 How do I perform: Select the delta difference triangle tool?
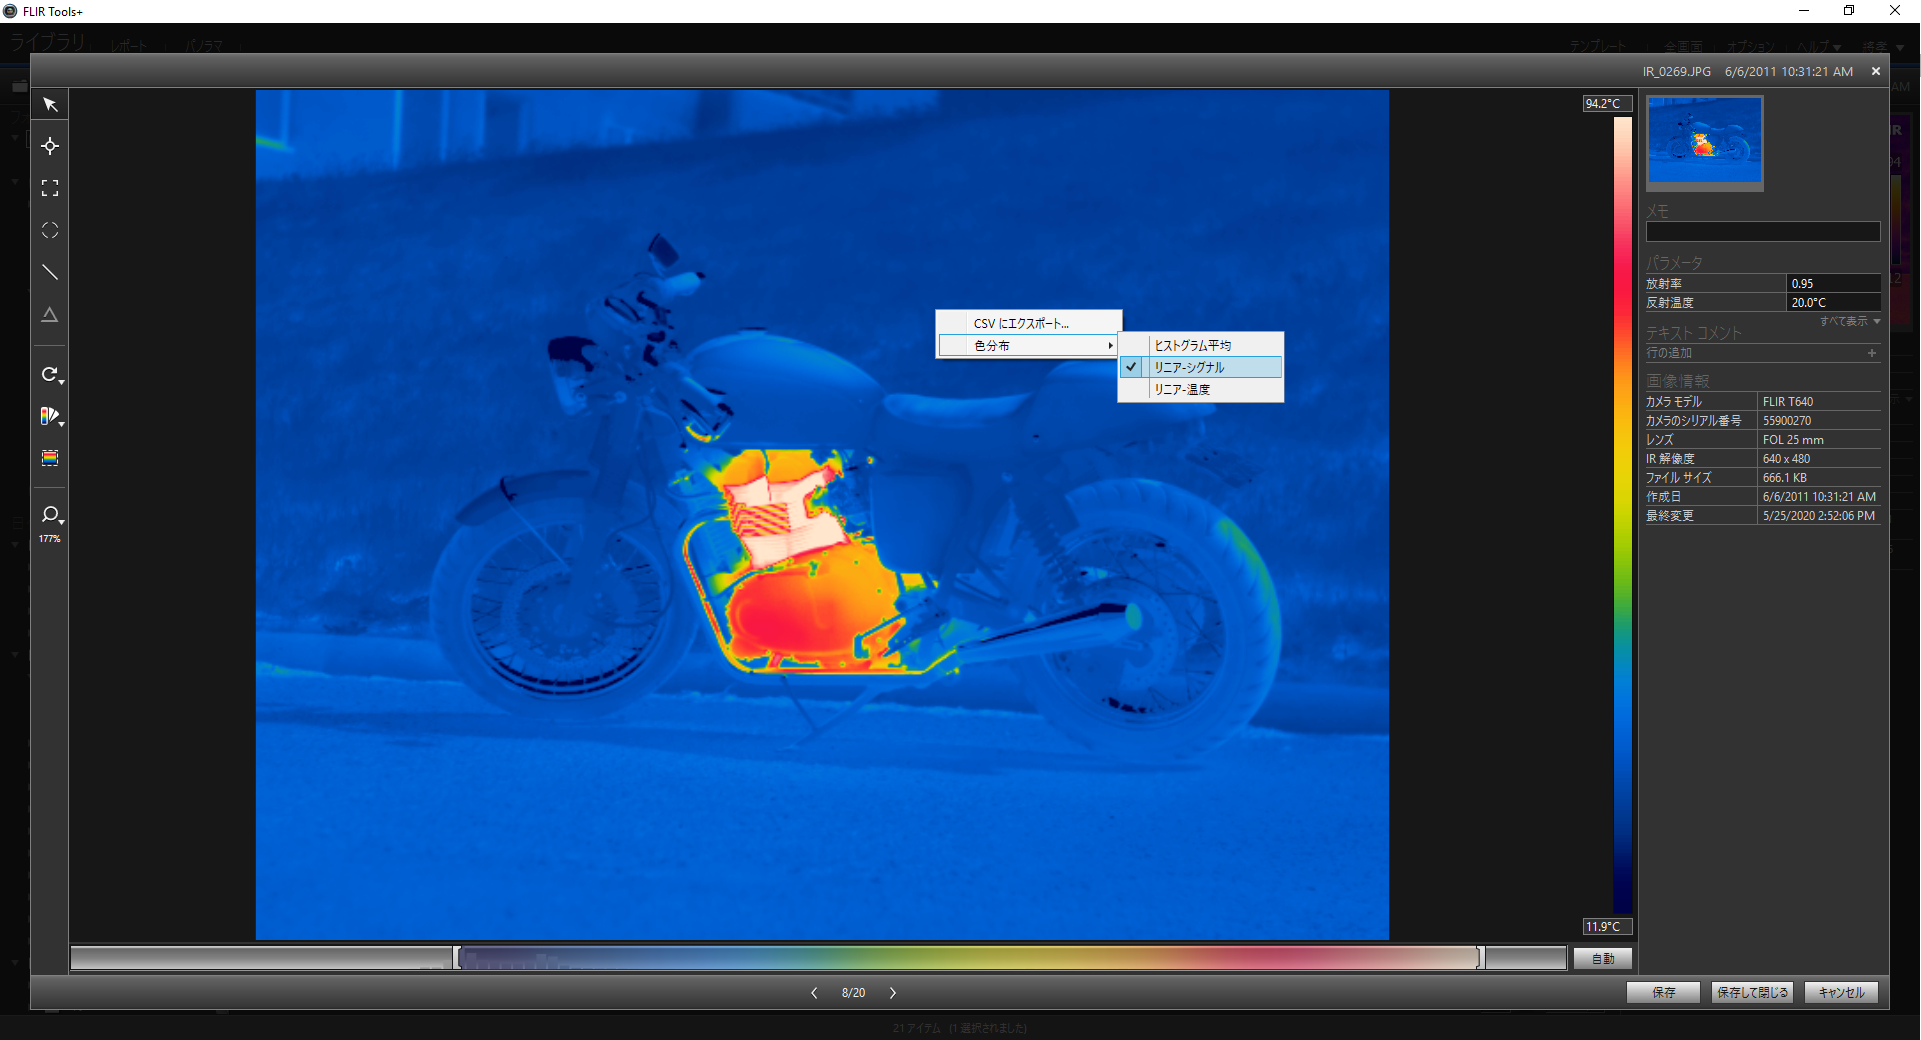pos(50,315)
